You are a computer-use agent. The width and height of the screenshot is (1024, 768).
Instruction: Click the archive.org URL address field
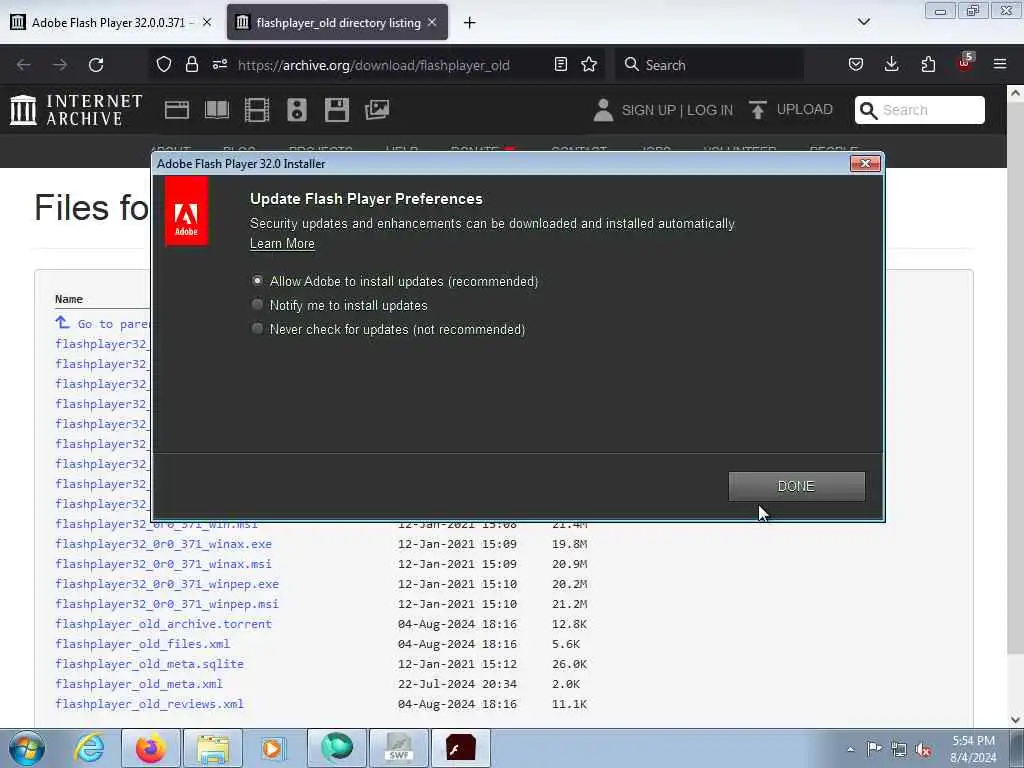coord(374,65)
